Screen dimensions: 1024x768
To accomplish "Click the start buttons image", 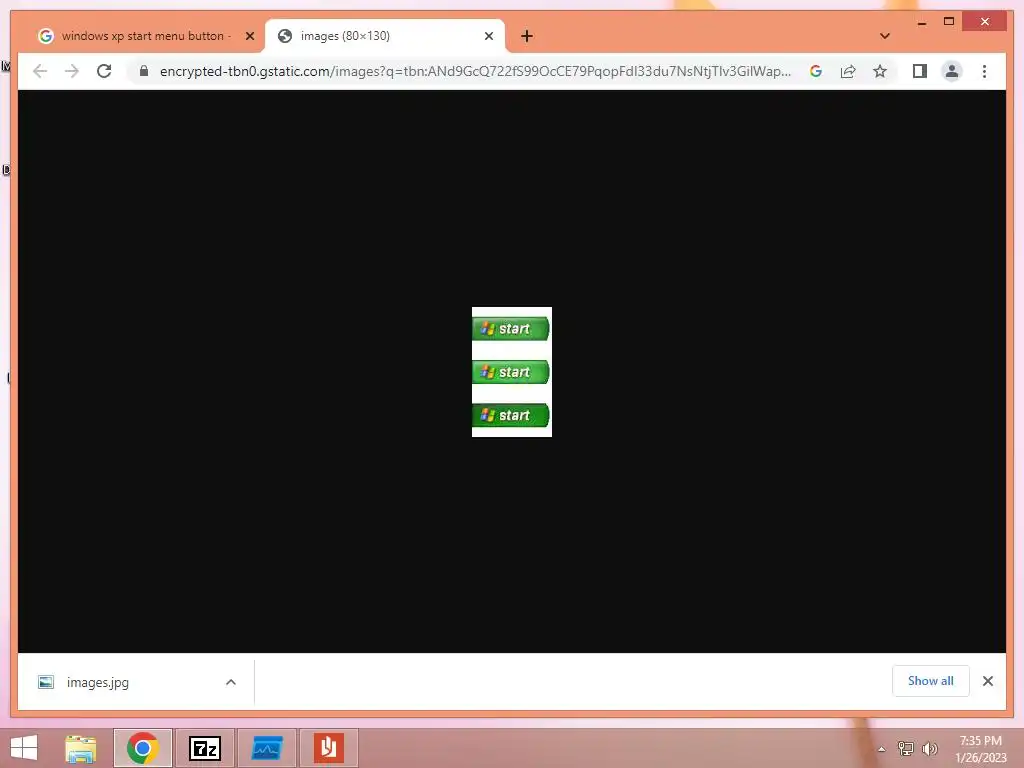I will pos(511,372).
